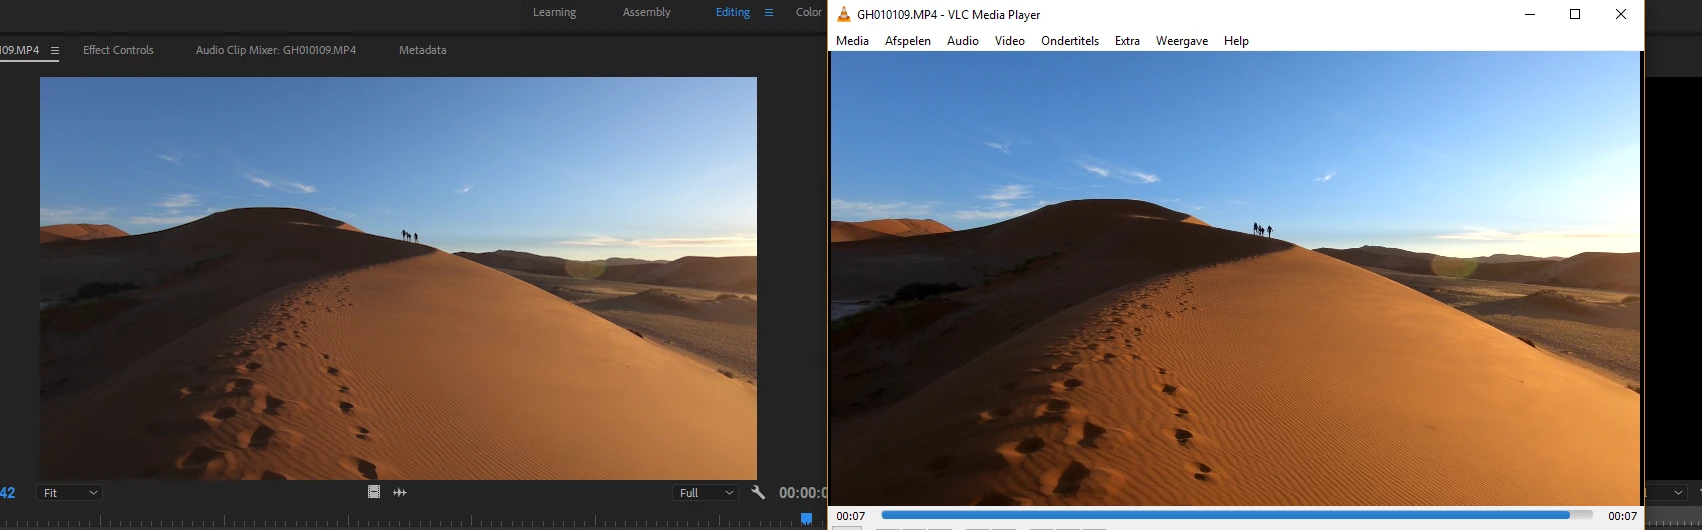Open the Full playback resolution dropdown
The height and width of the screenshot is (530, 1702).
706,493
